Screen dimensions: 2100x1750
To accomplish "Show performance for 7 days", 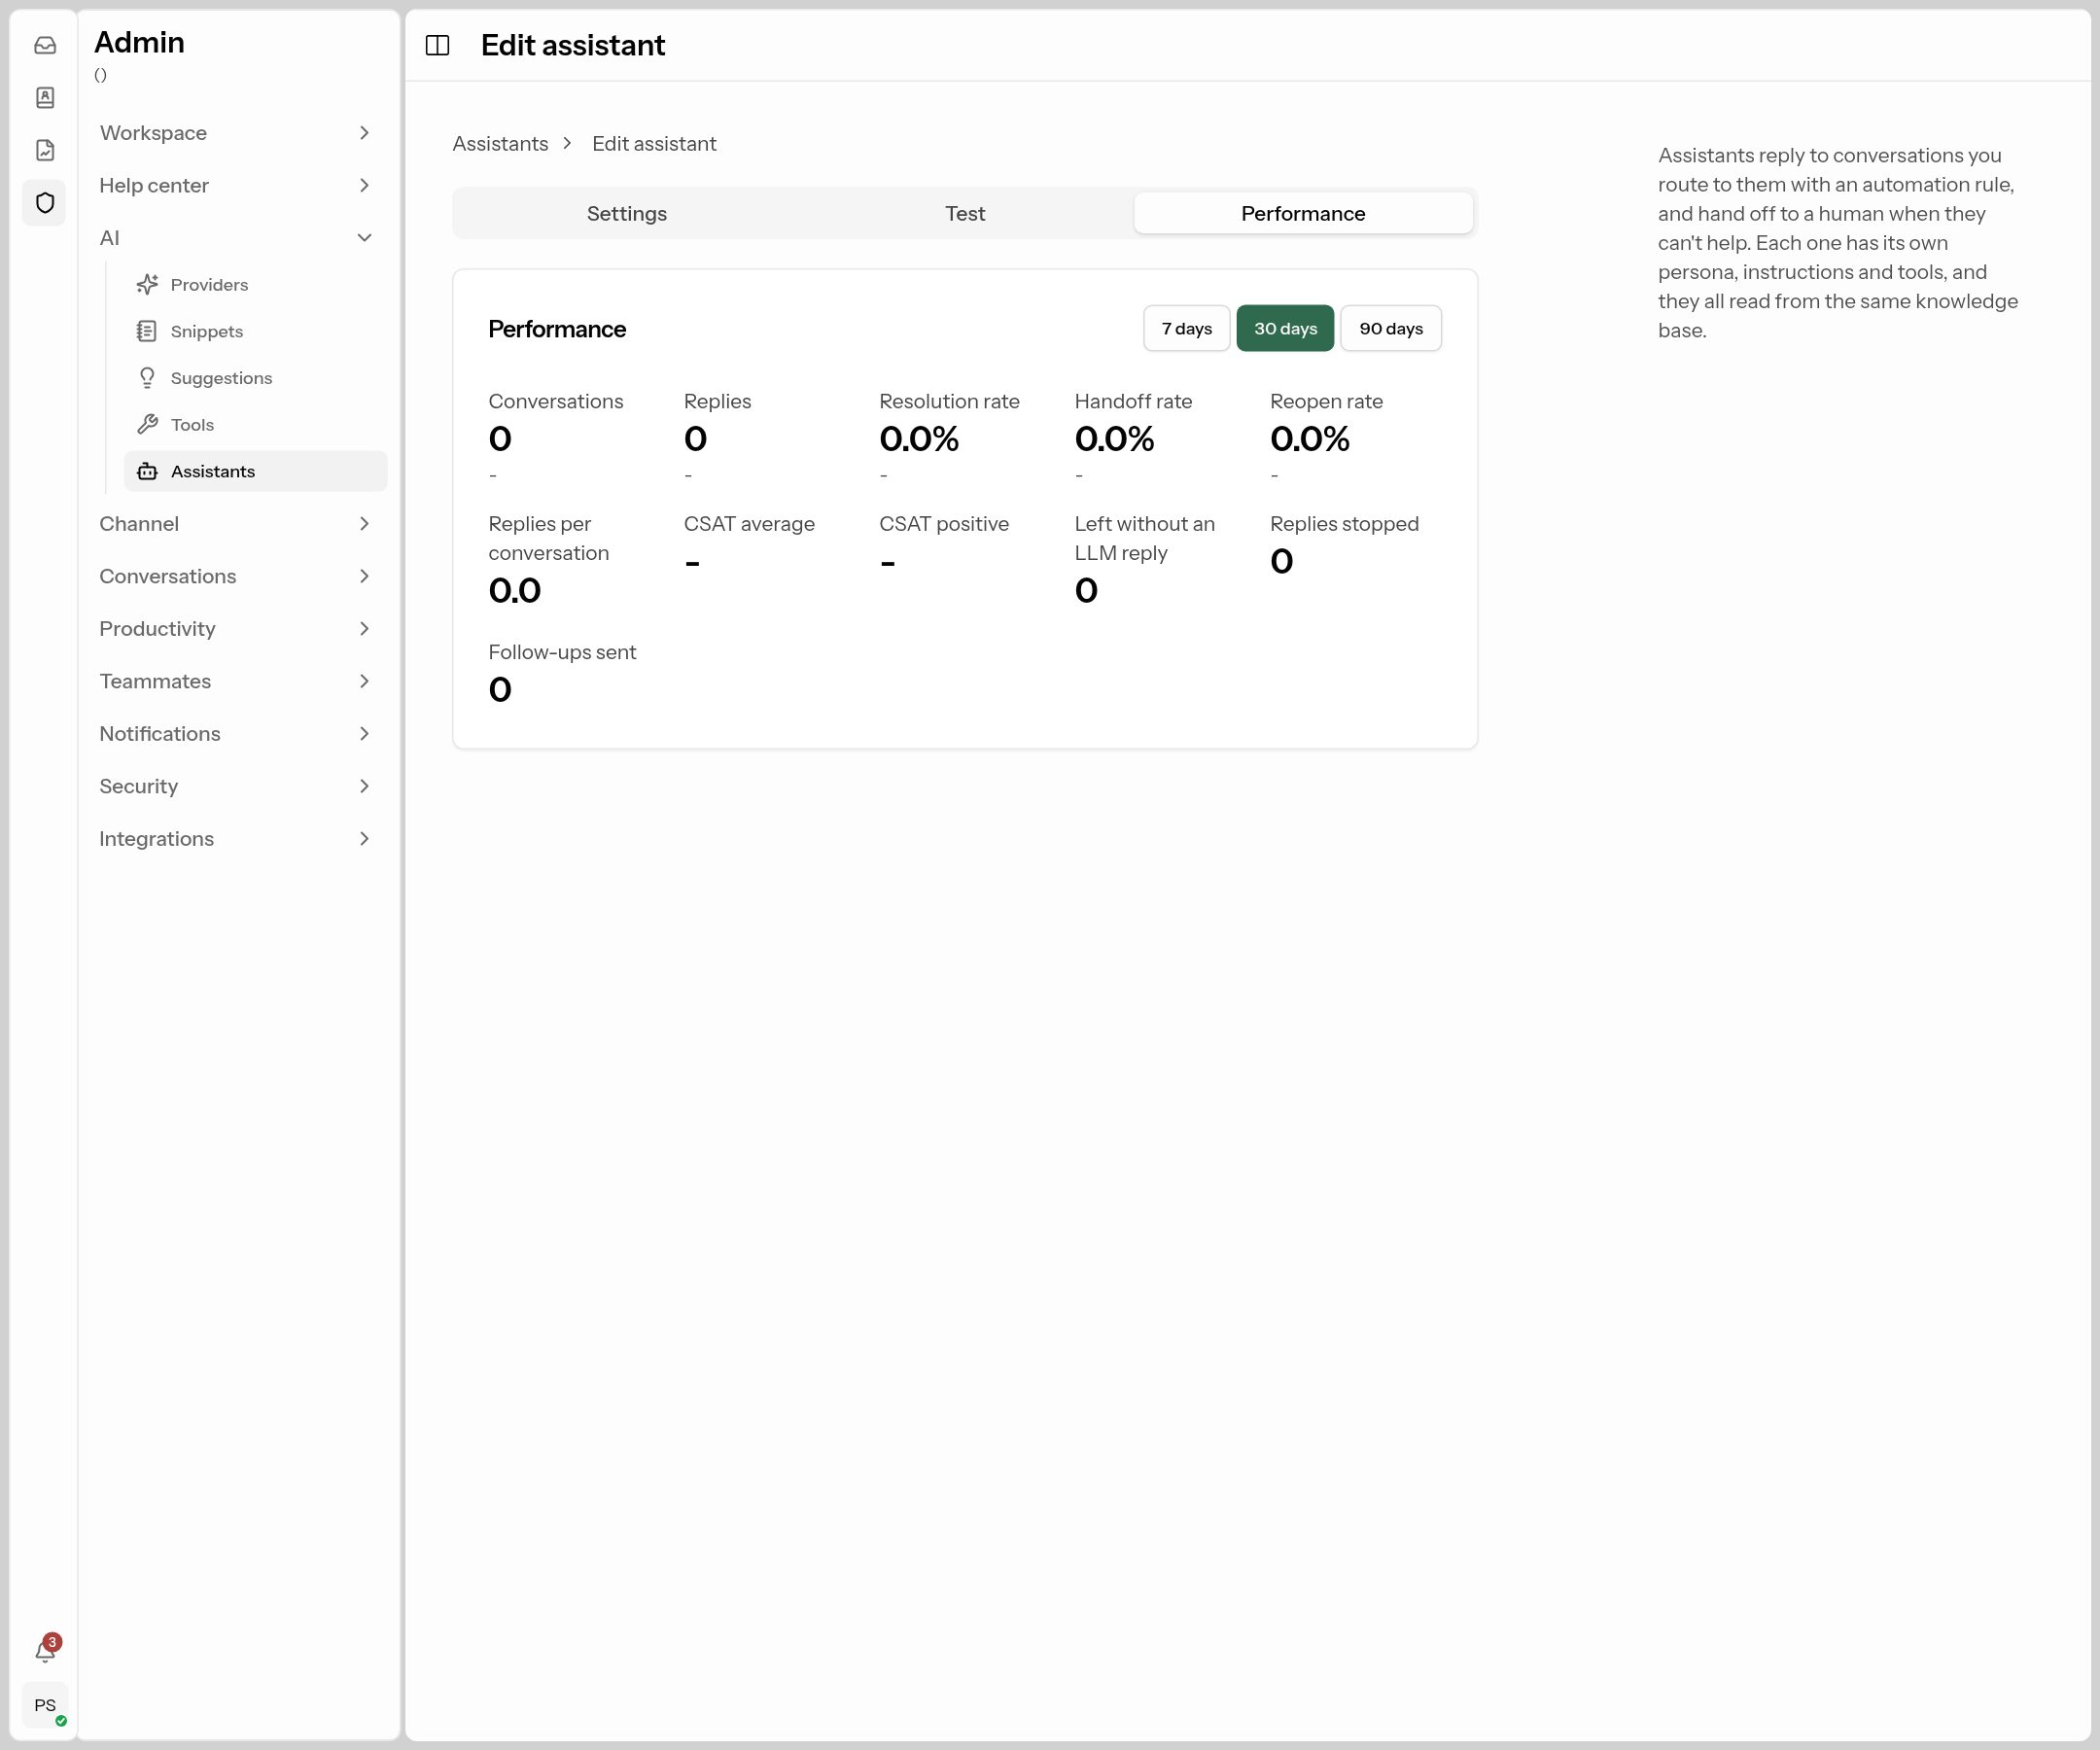I will coord(1187,328).
